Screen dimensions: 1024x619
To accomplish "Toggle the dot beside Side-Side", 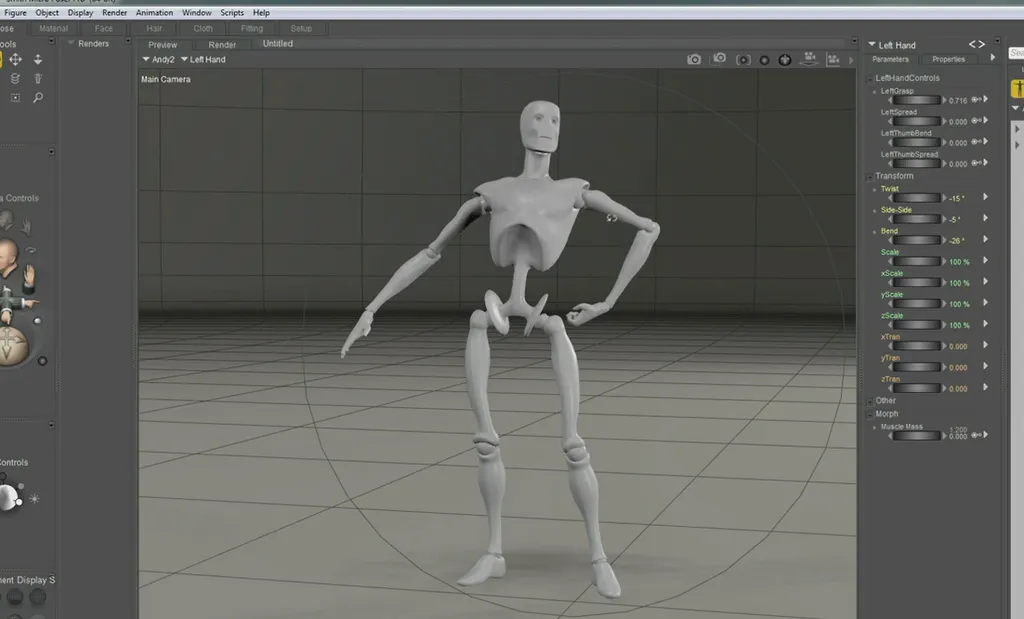I will pyautogui.click(x=874, y=211).
